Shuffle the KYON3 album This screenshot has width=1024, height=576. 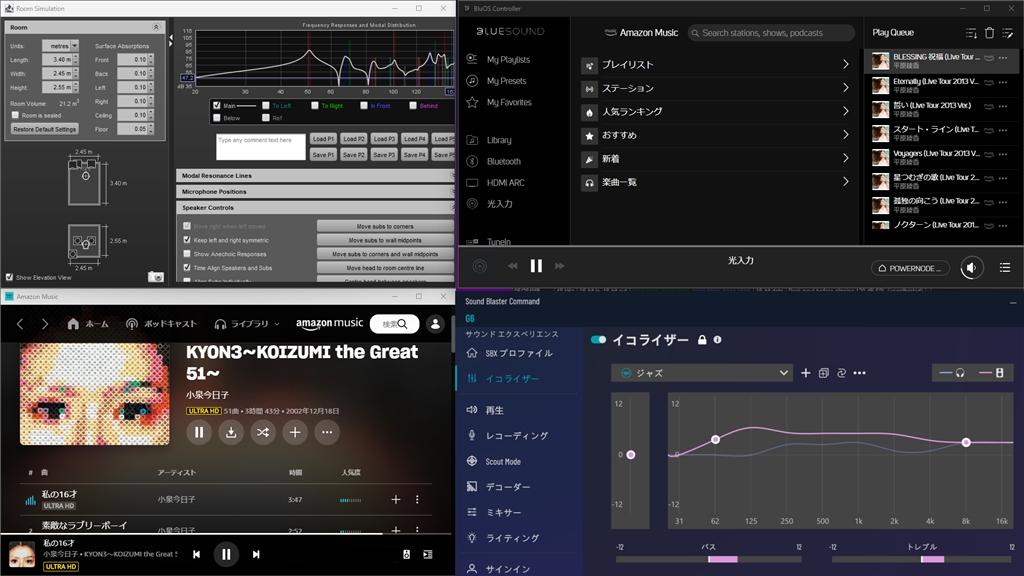263,432
